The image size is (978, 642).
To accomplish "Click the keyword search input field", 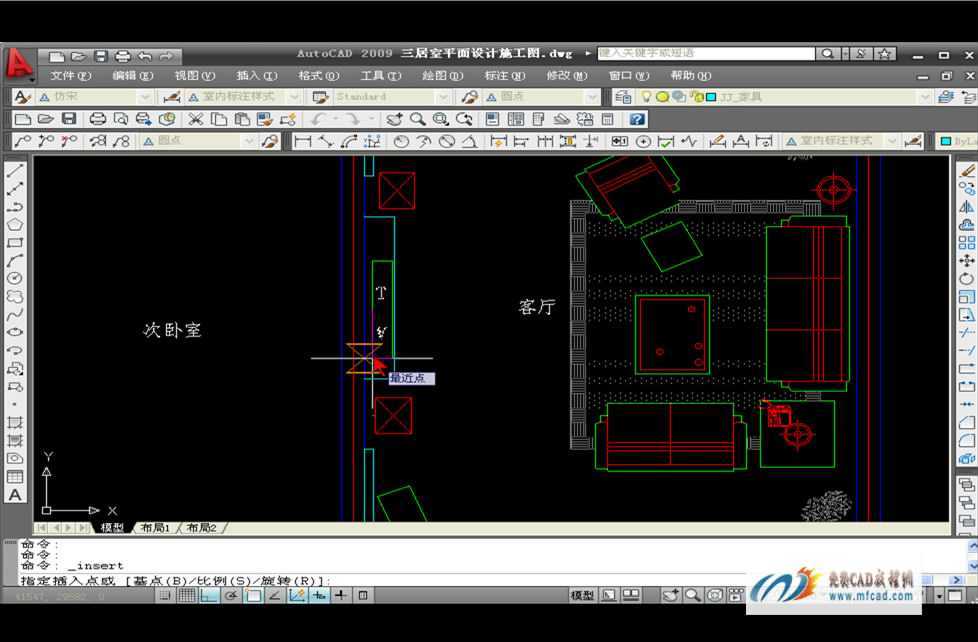I will [706, 54].
